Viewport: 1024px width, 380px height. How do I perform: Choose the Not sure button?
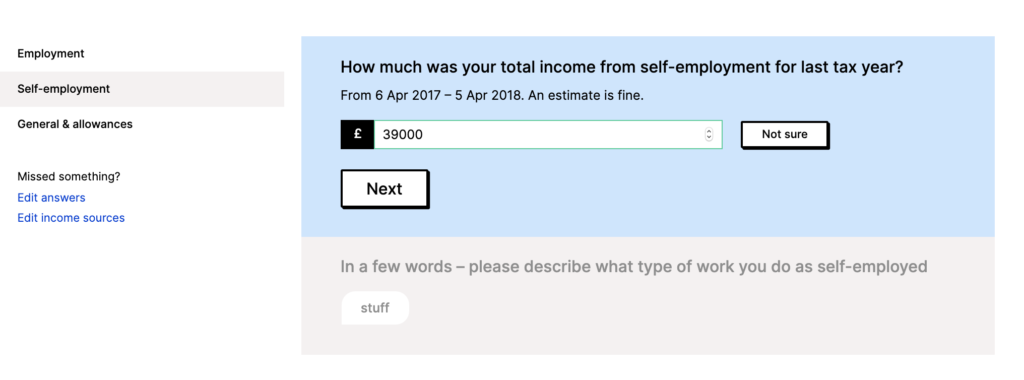784,135
